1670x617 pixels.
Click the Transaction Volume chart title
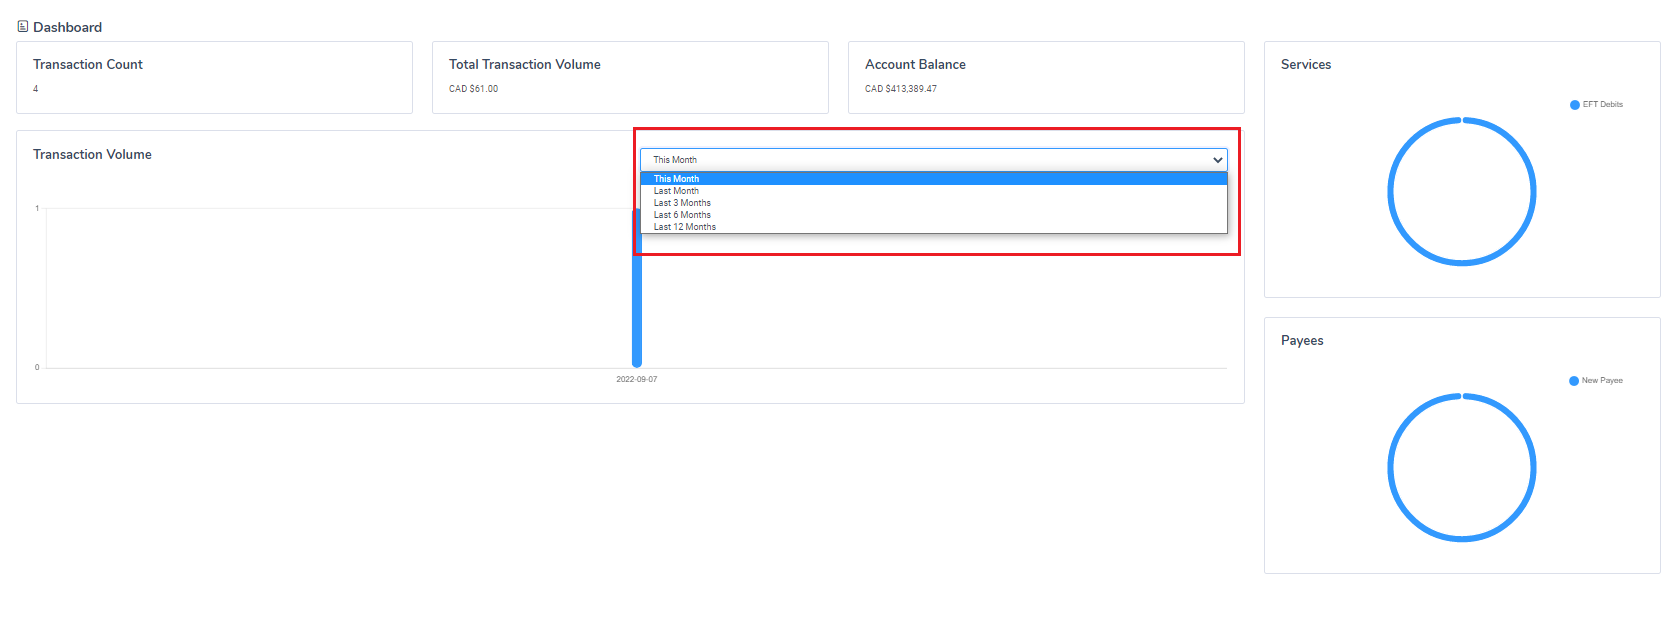point(92,154)
